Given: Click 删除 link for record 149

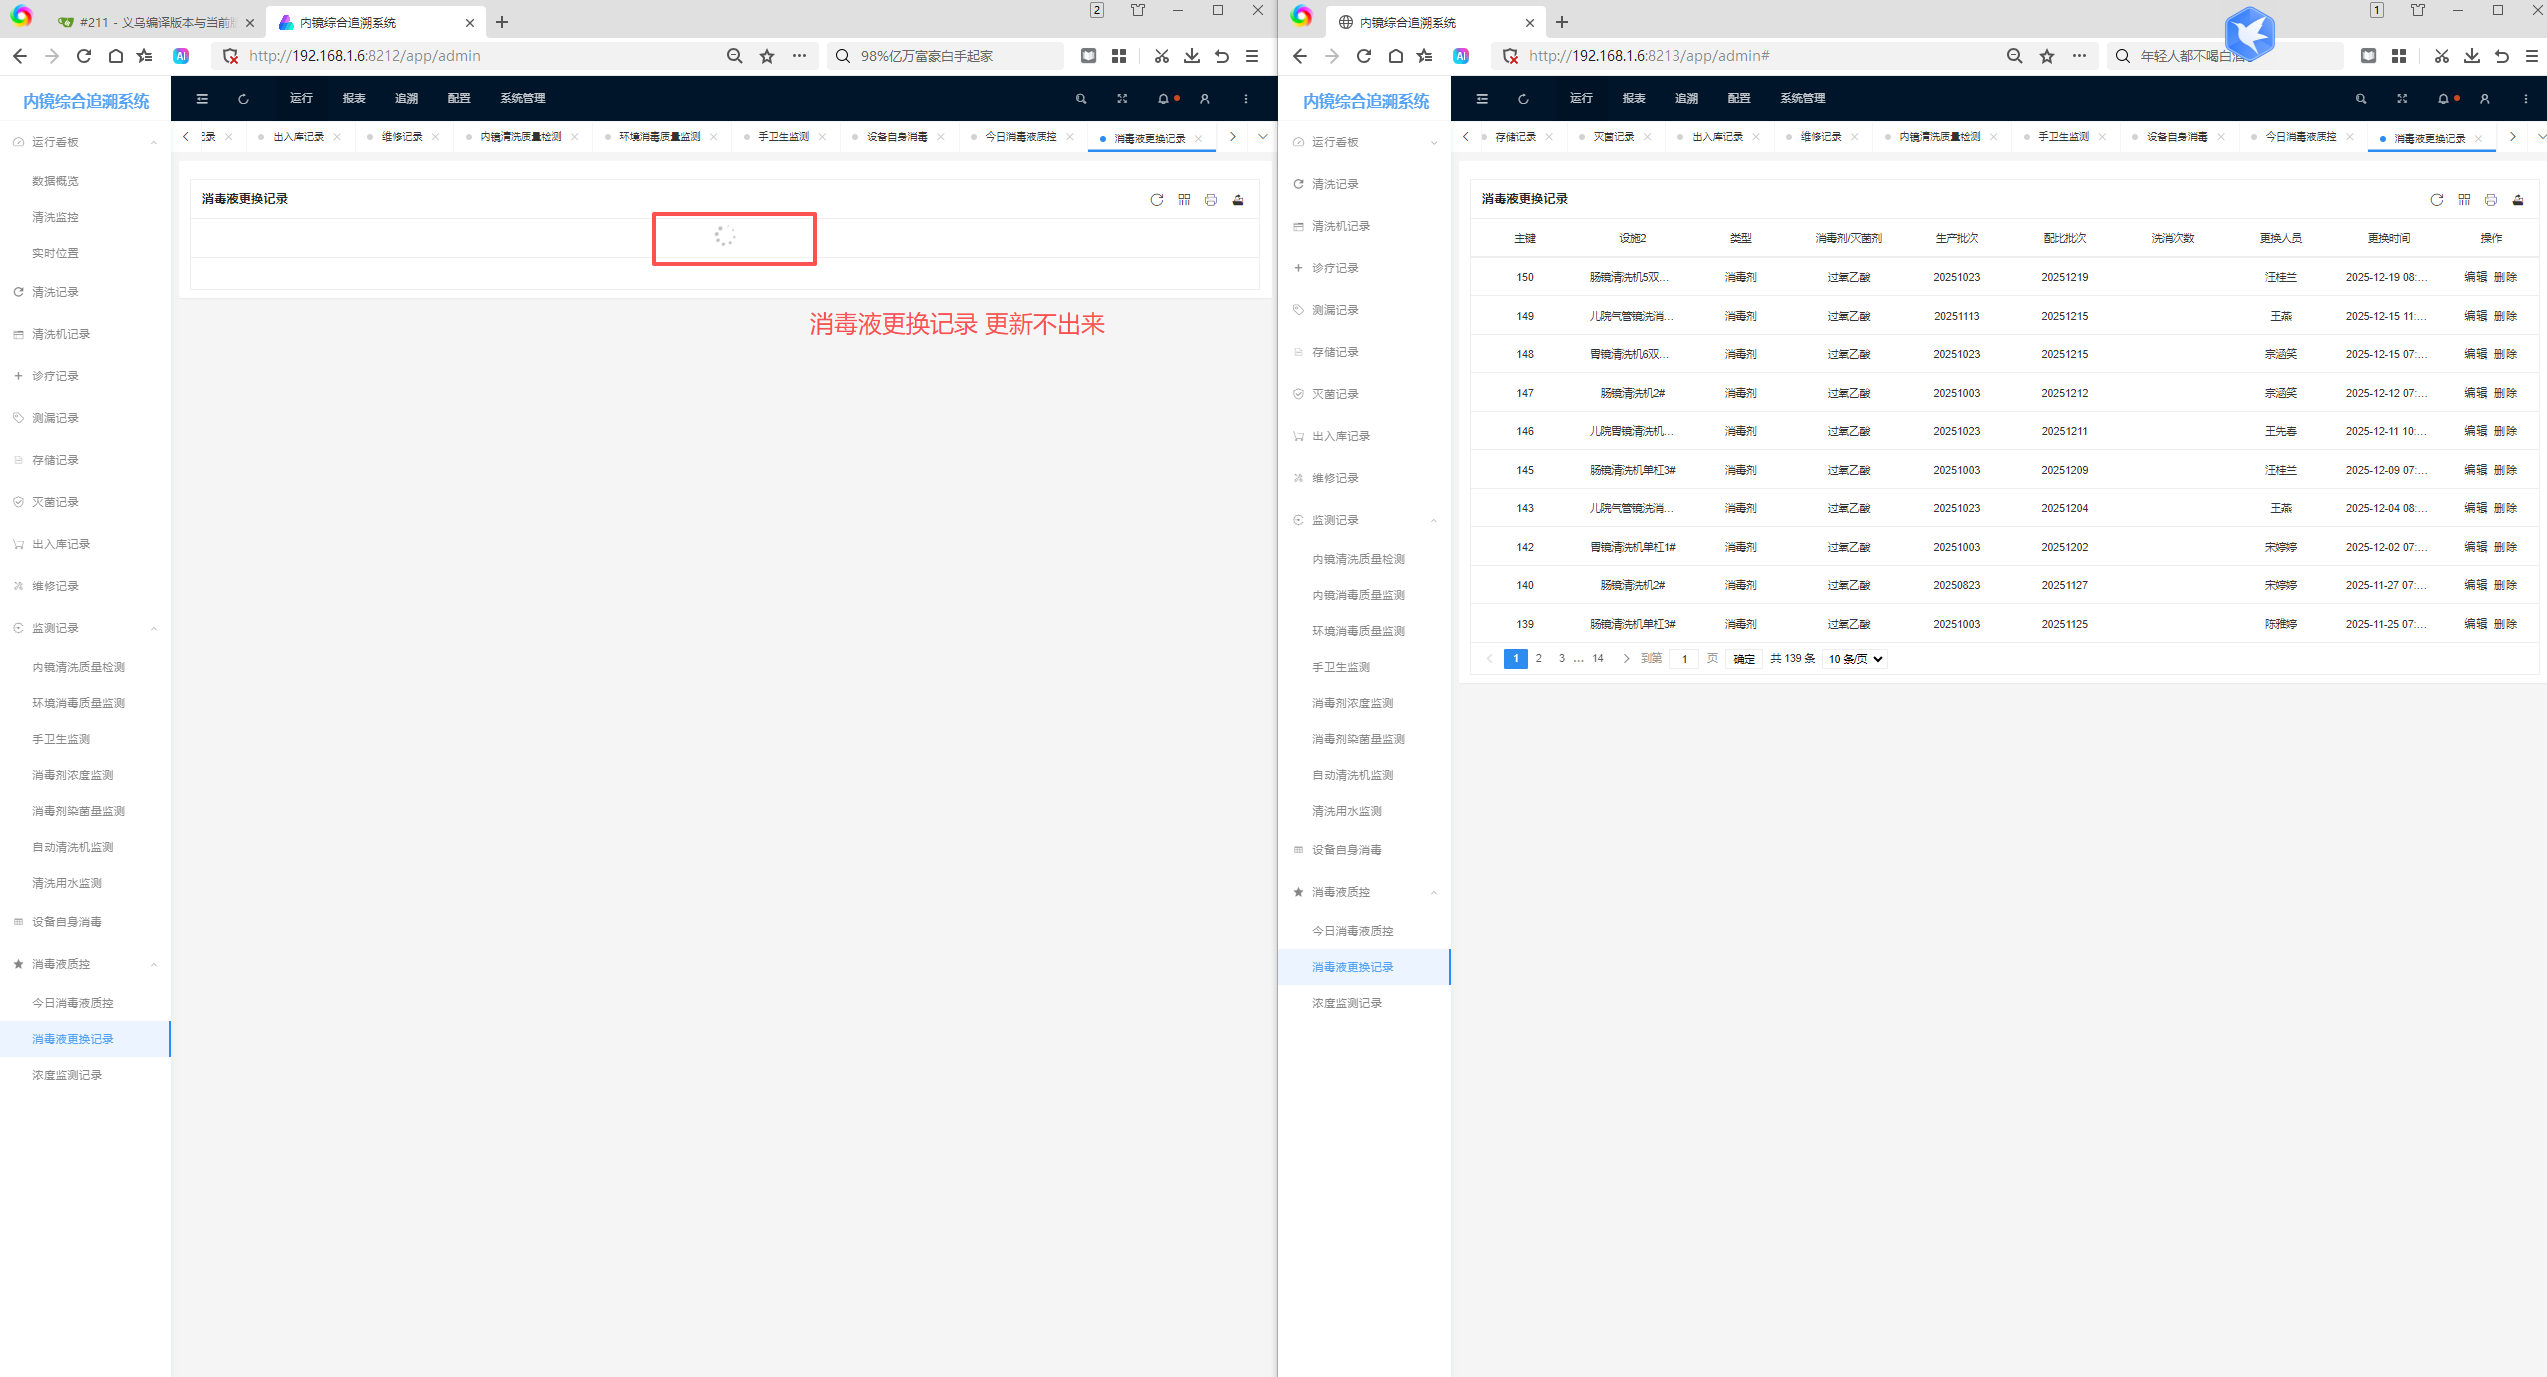Looking at the screenshot, I should tap(2505, 316).
